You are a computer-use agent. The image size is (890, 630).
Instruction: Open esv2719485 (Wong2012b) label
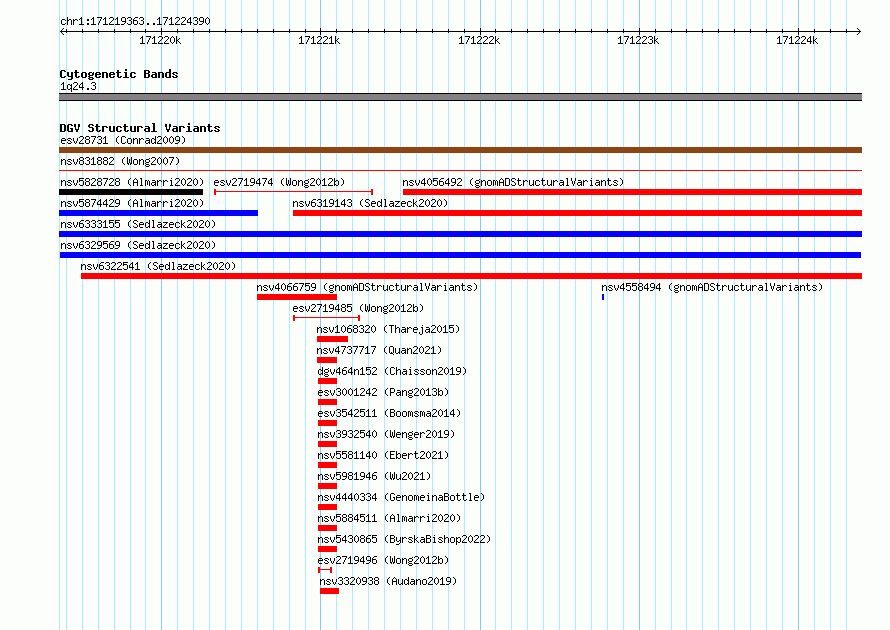click(358, 308)
